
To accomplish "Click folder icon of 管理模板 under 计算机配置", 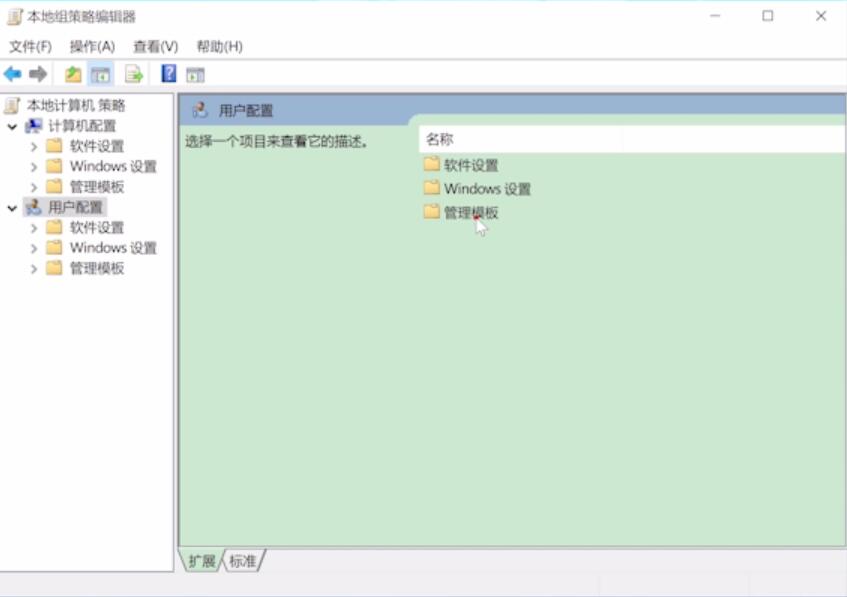I will tap(54, 186).
